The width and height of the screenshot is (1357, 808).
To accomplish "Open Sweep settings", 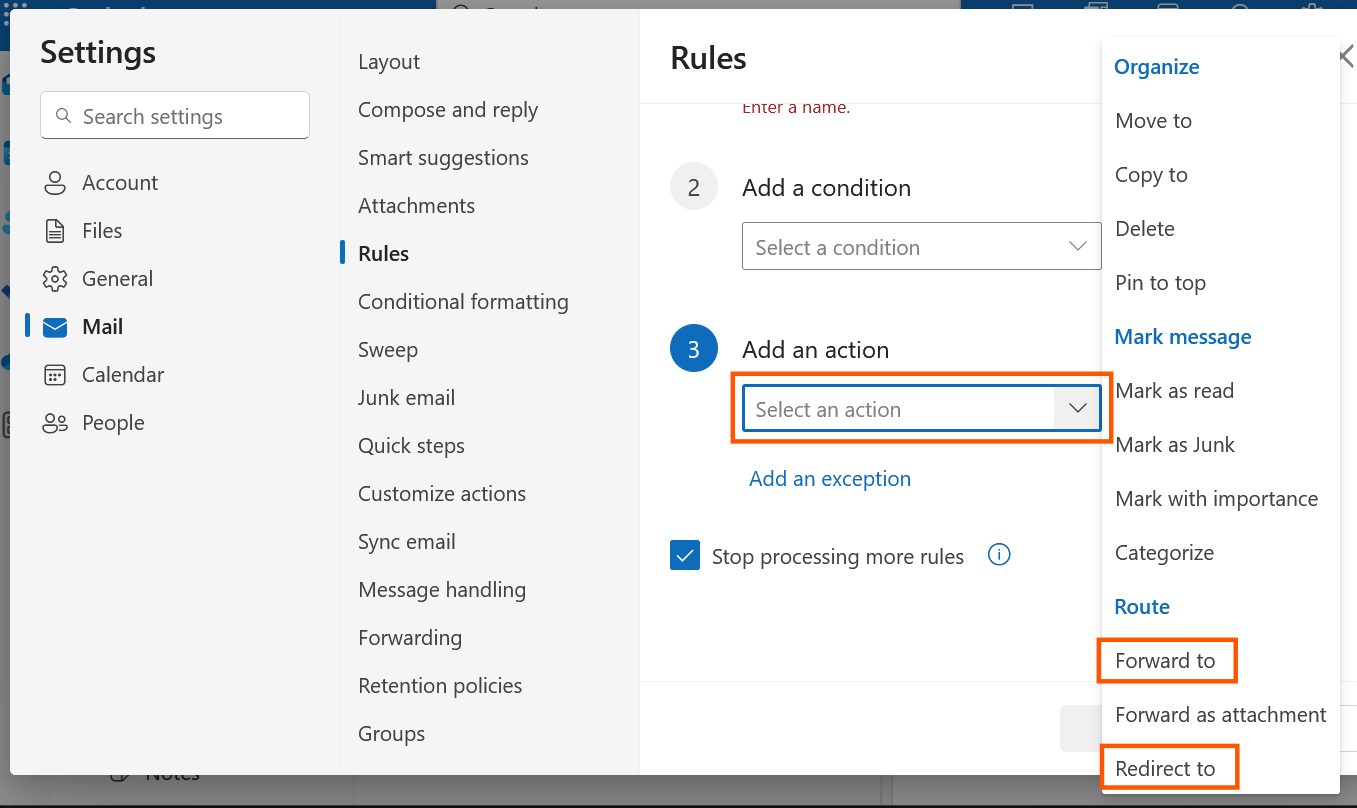I will (388, 350).
